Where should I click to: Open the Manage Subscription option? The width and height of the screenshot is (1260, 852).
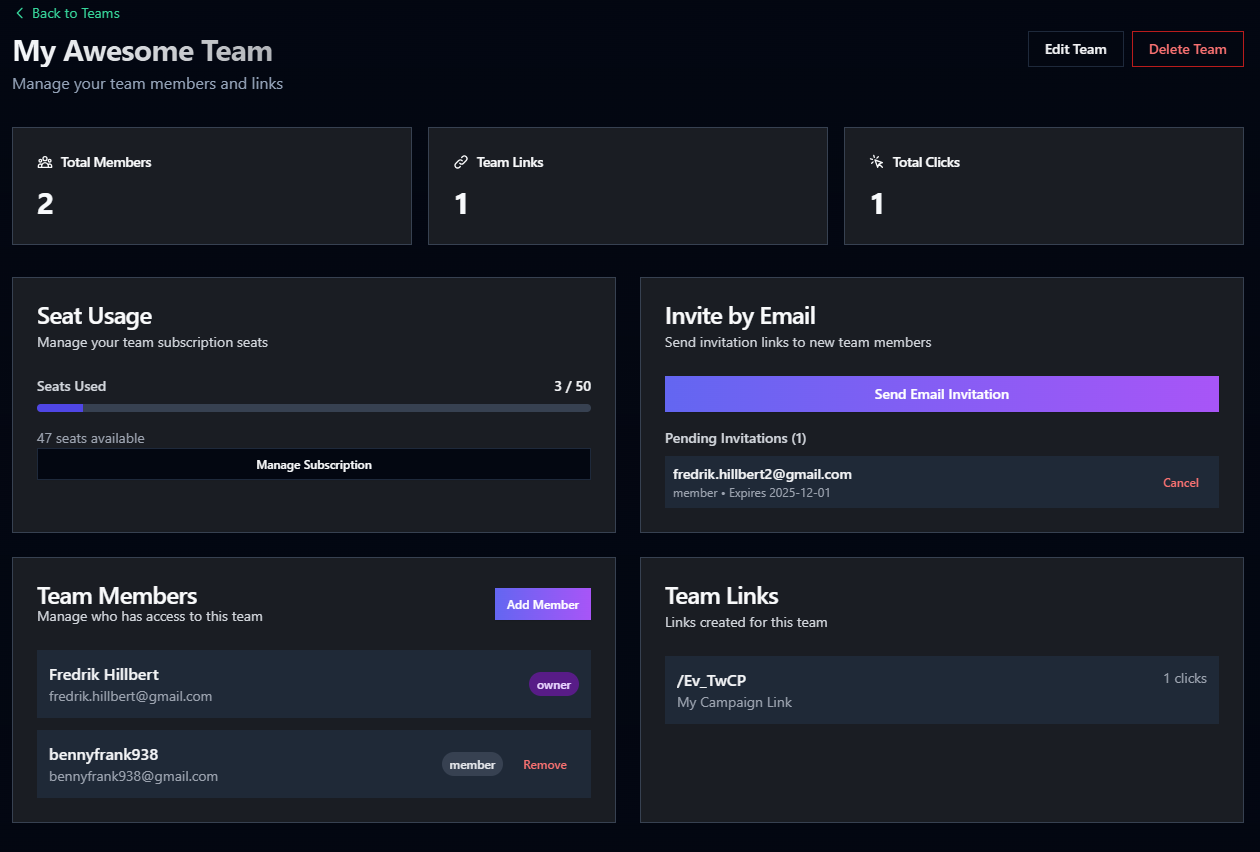click(313, 464)
